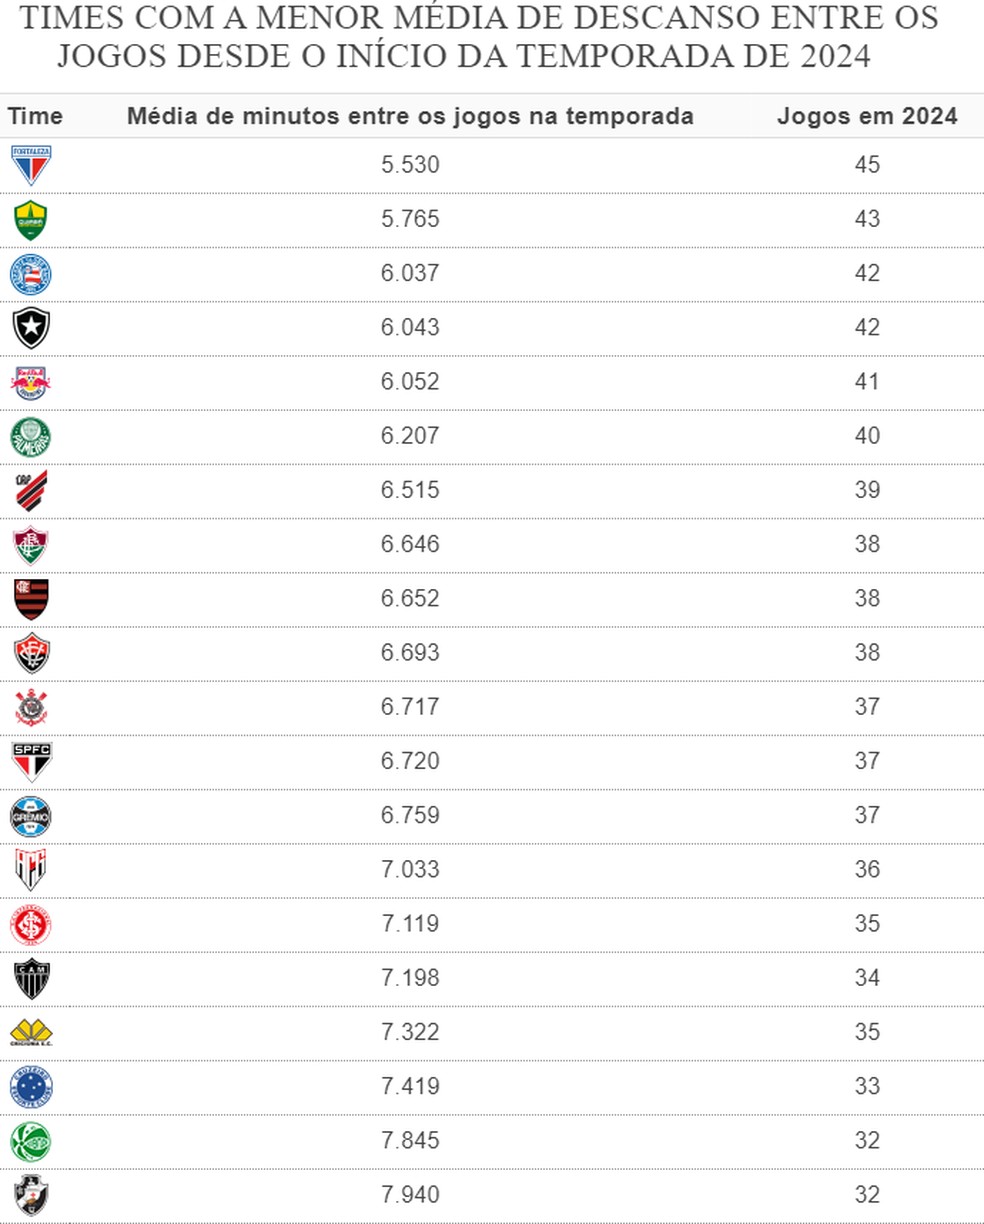Select the Criciúma E.C. crest
The width and height of the screenshot is (984, 1224).
point(31,1032)
